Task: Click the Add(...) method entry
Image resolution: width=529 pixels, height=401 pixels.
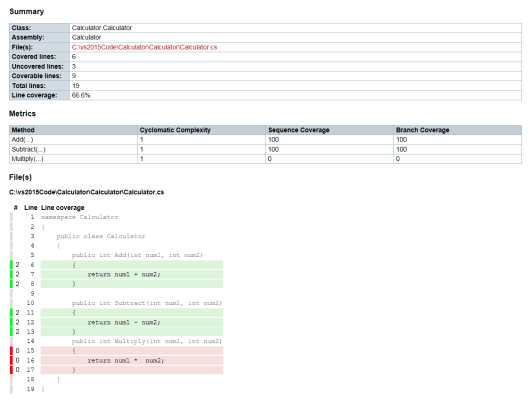Action: click(x=22, y=140)
